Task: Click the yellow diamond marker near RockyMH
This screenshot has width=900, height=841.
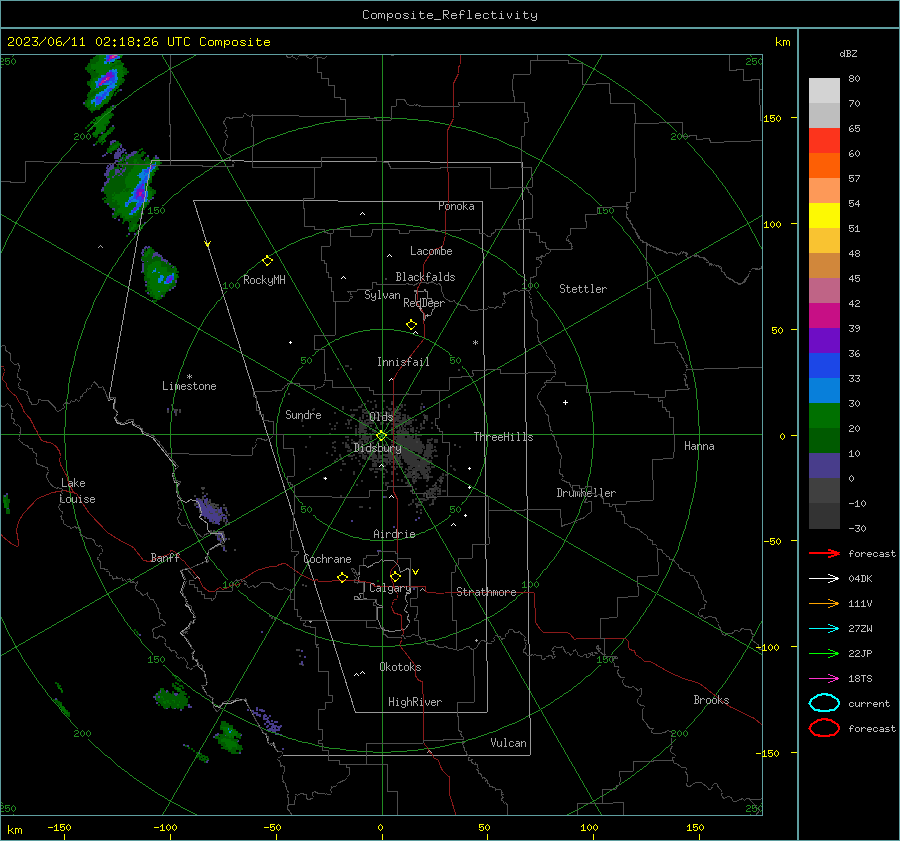Action: (x=267, y=261)
